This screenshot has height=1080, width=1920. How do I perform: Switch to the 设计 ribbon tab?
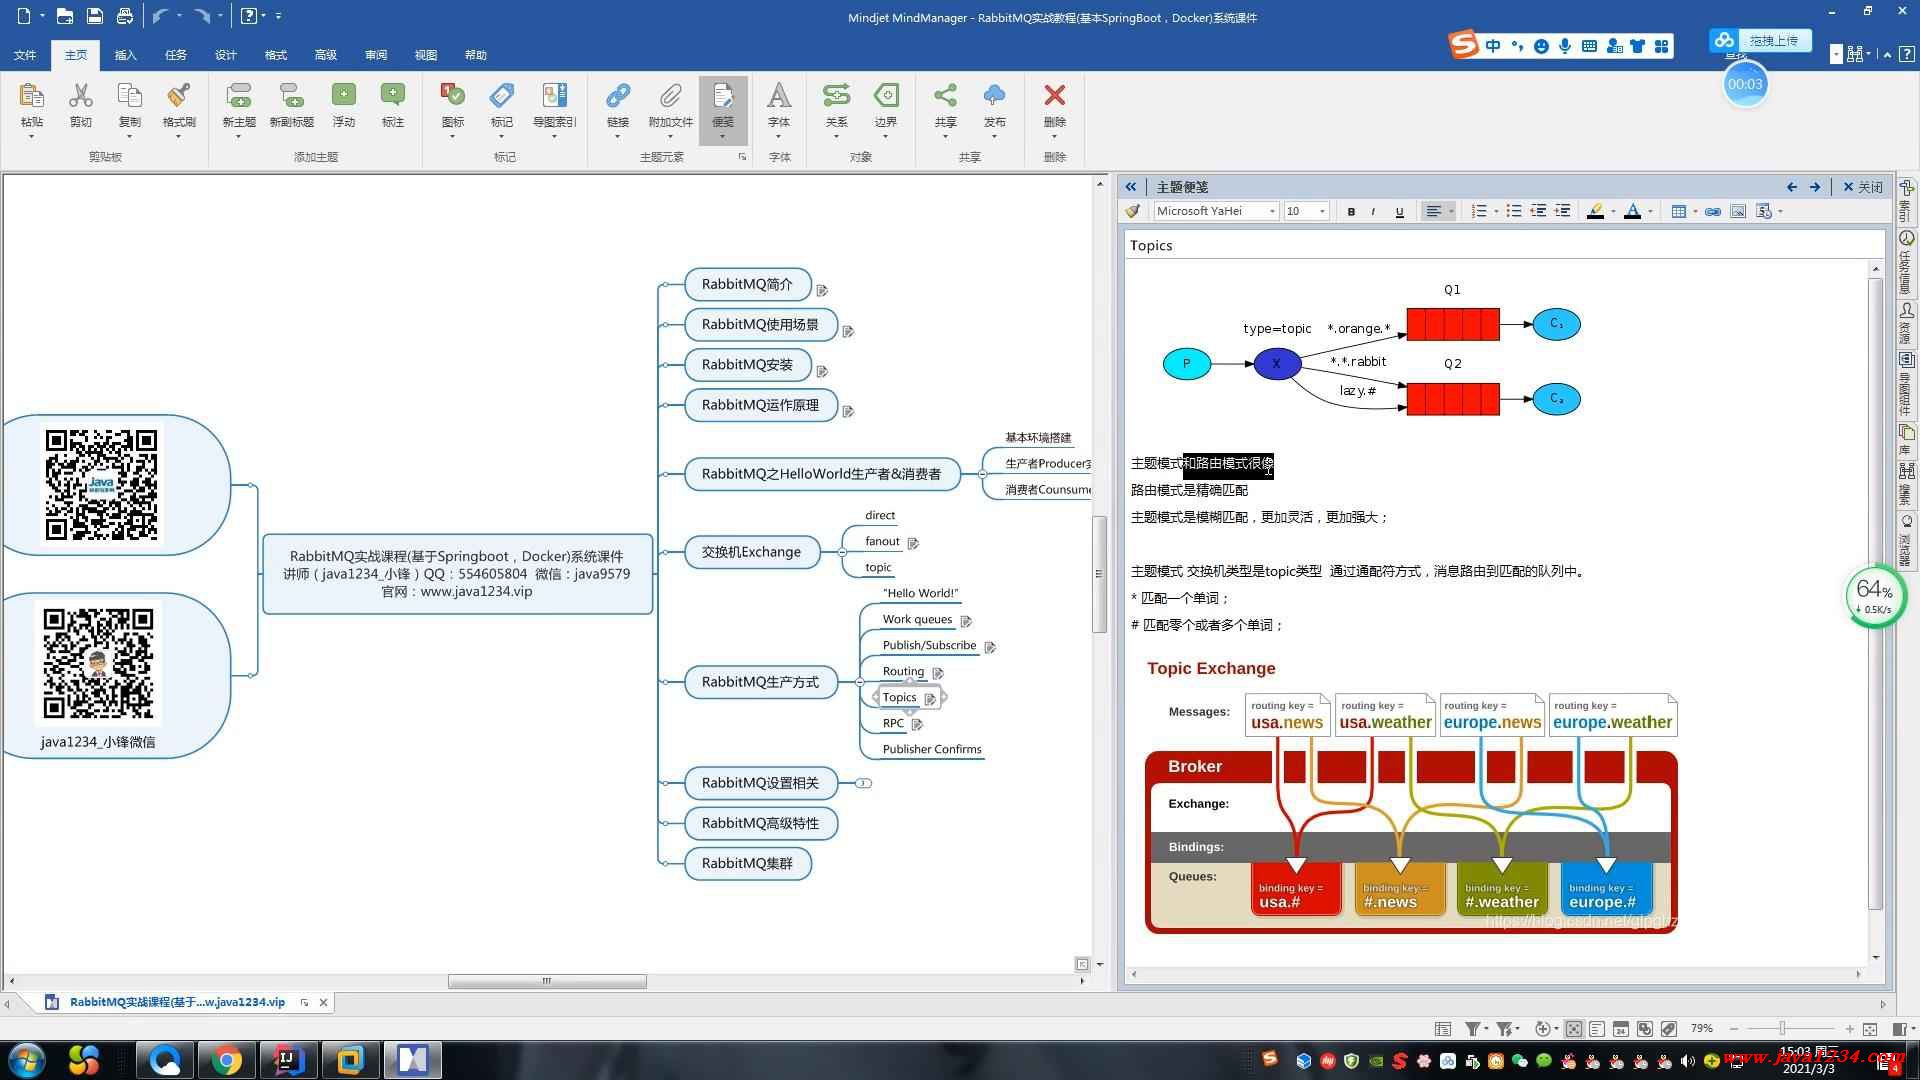(225, 55)
